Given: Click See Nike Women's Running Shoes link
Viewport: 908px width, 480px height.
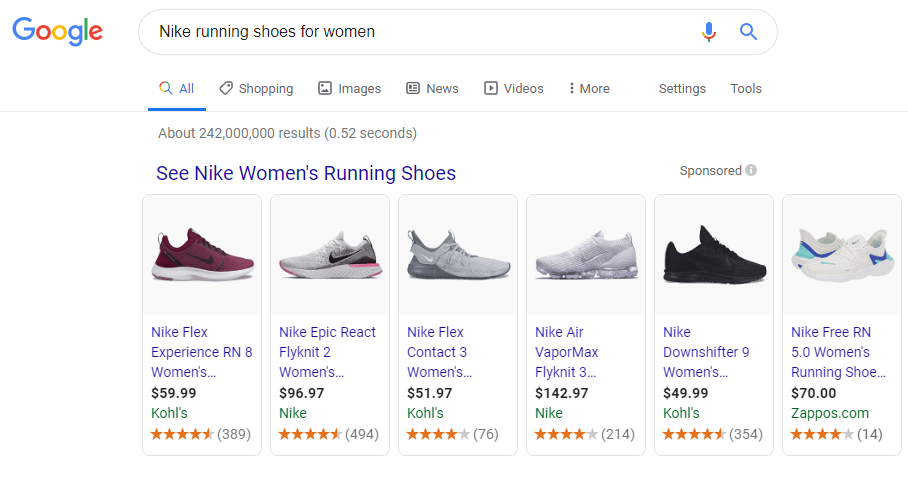Looking at the screenshot, I should click(306, 173).
